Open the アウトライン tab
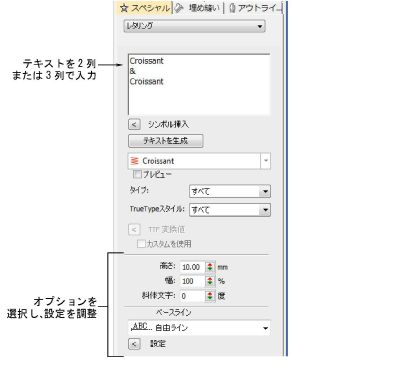The image size is (393, 371). coord(254,8)
